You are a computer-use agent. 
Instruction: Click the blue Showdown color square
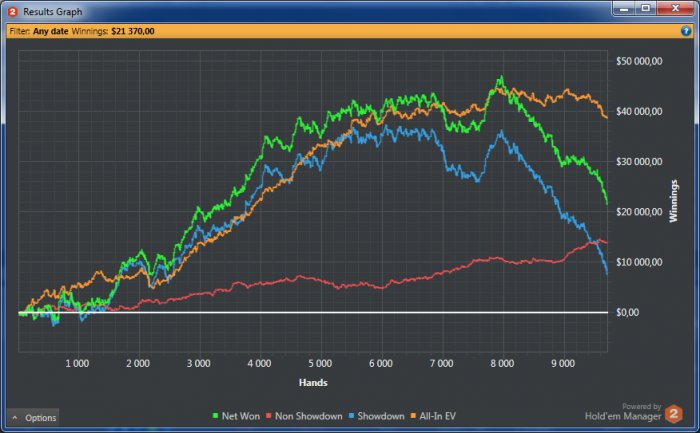pyautogui.click(x=351, y=416)
